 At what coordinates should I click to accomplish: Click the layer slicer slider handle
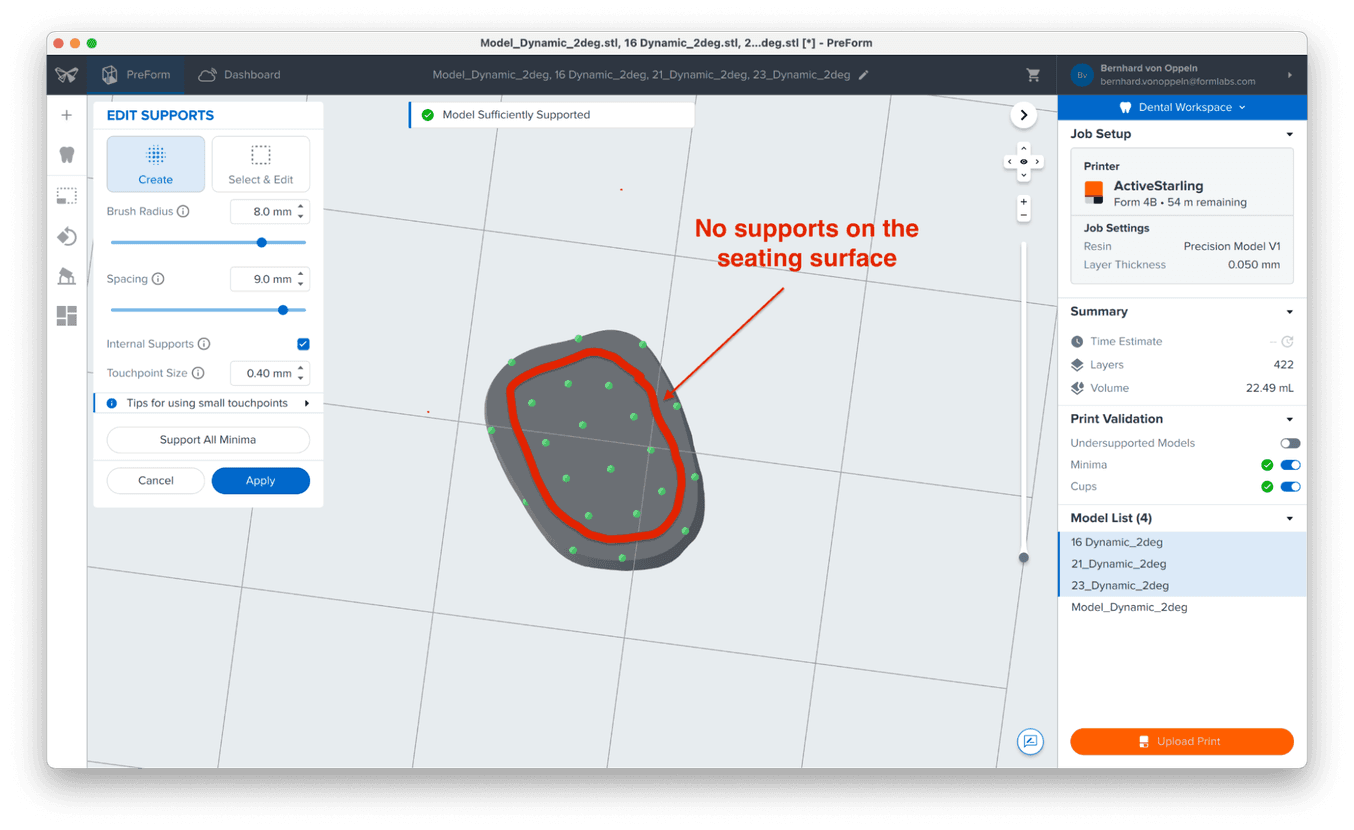coord(1023,558)
